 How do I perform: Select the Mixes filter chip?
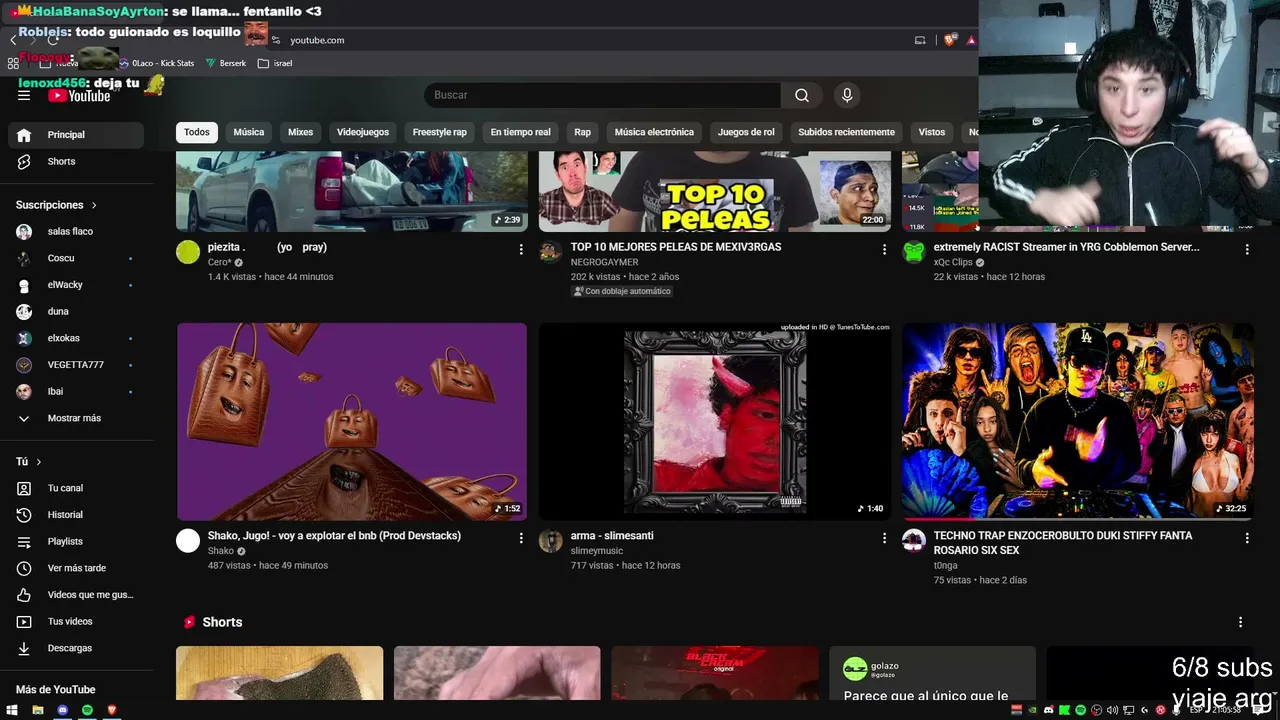point(300,132)
